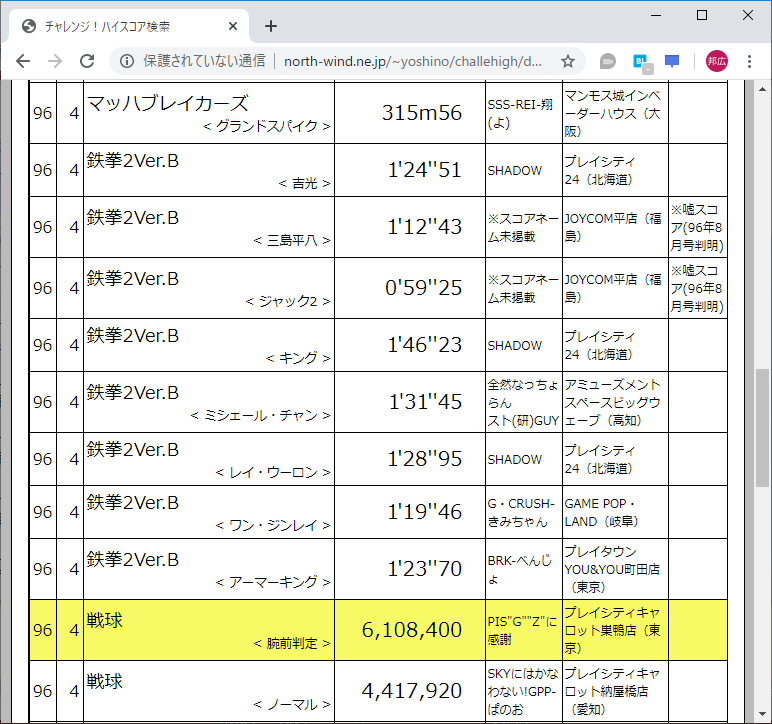772x724 pixels.
Task: Click time 1'46''23
Action: click(425, 345)
